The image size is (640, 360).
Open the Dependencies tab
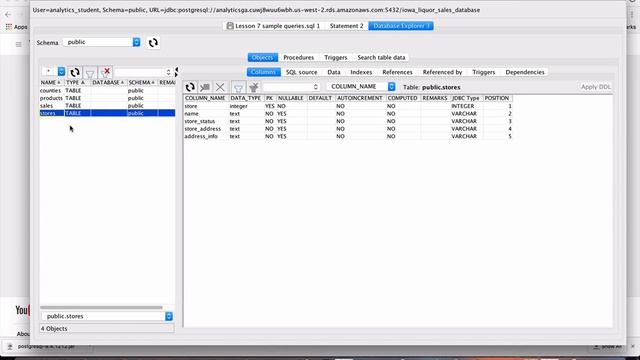[525, 72]
